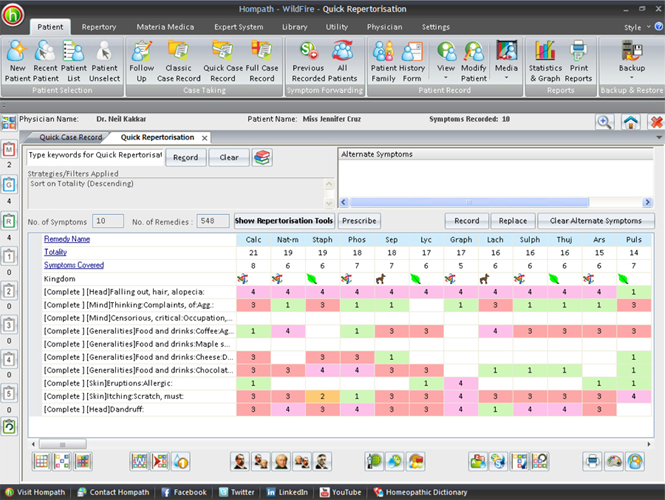Click the Hompath logo orb

(13, 15)
